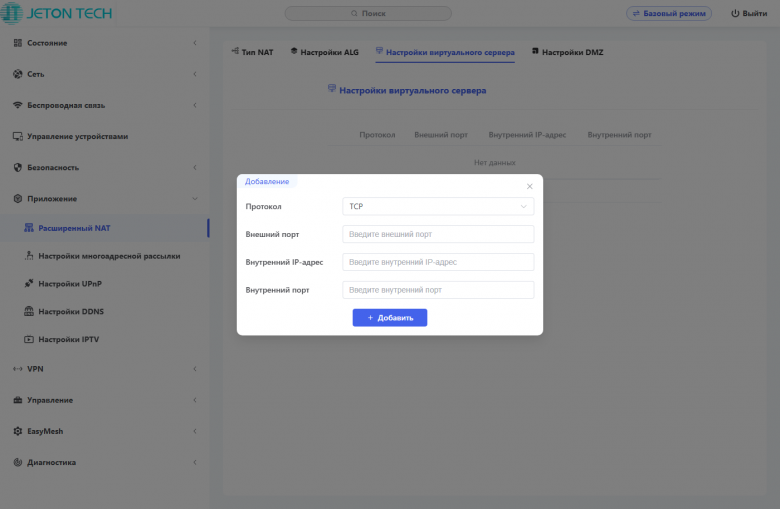
Task: Open the Протокол TCP dropdown
Action: coord(438,206)
